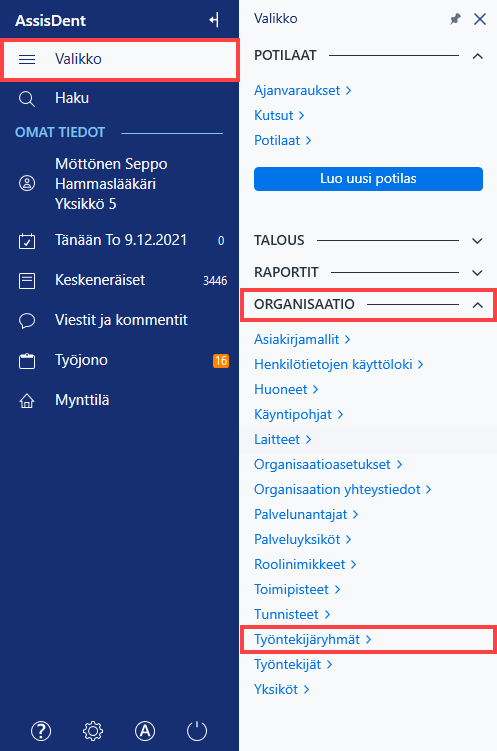Click the RAPORTIT section heading
Viewport: 497px width, 751px height.
pos(286,273)
